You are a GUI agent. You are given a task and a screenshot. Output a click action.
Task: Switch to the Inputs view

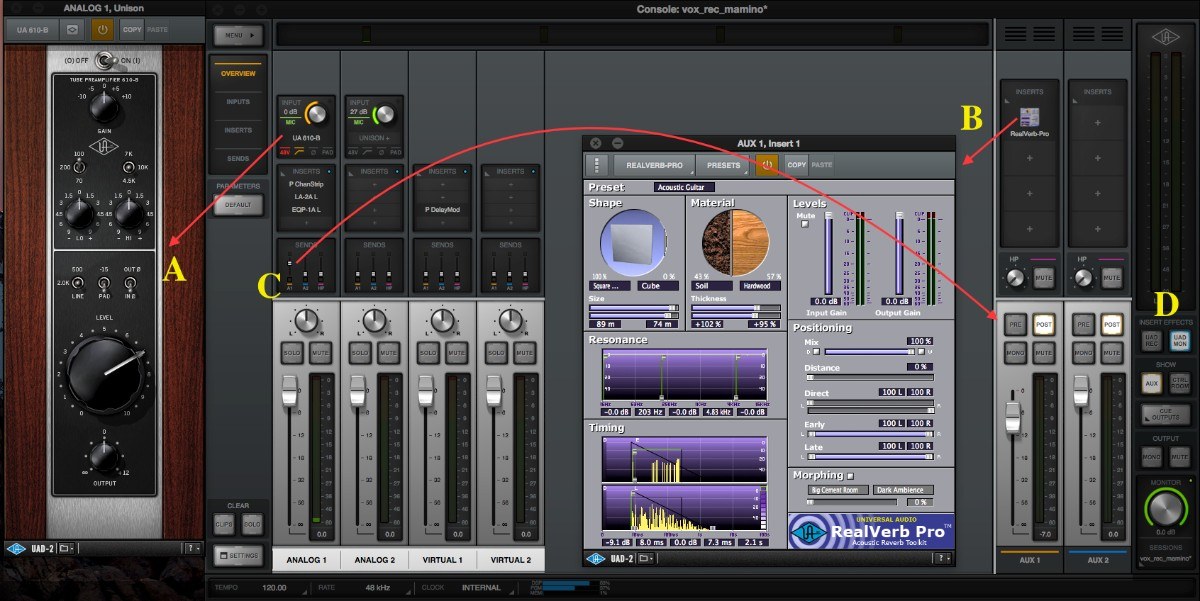click(x=238, y=102)
